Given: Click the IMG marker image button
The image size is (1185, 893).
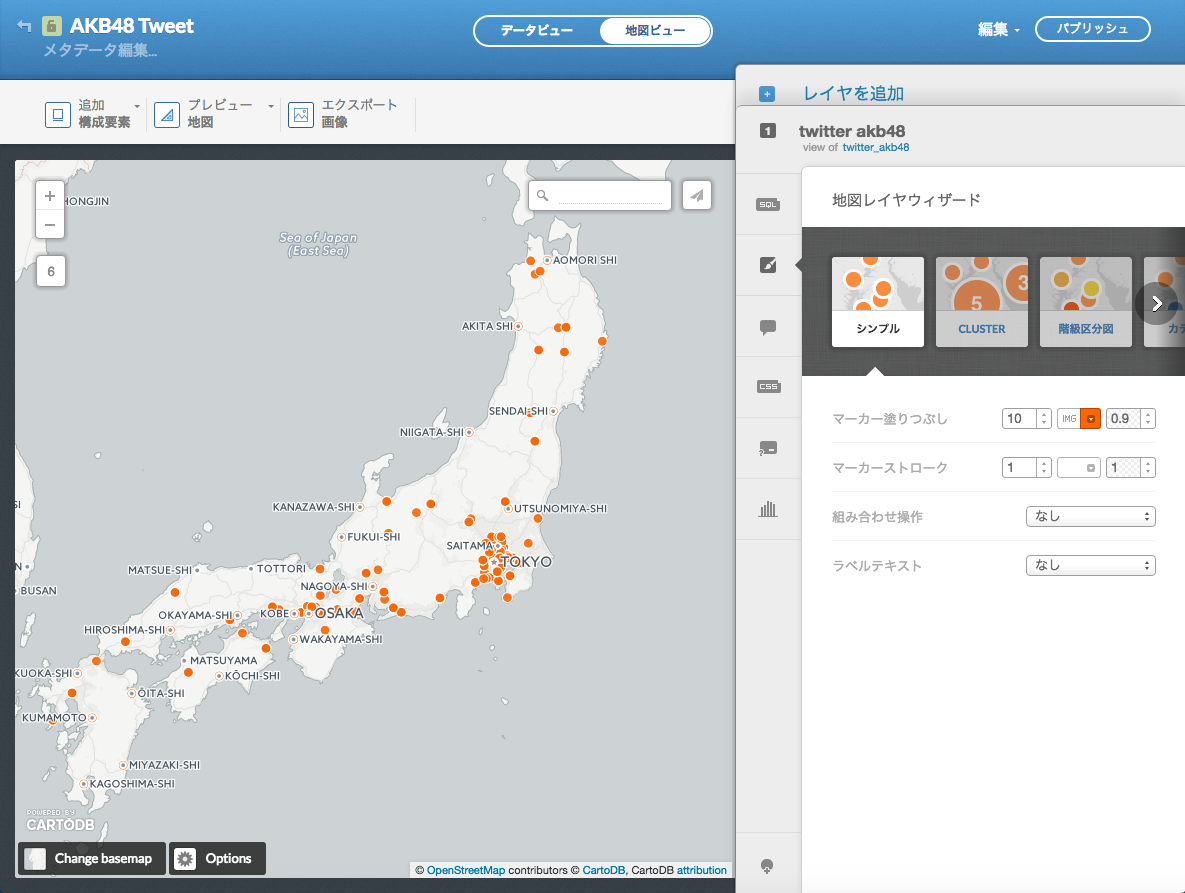Looking at the screenshot, I should click(1069, 419).
